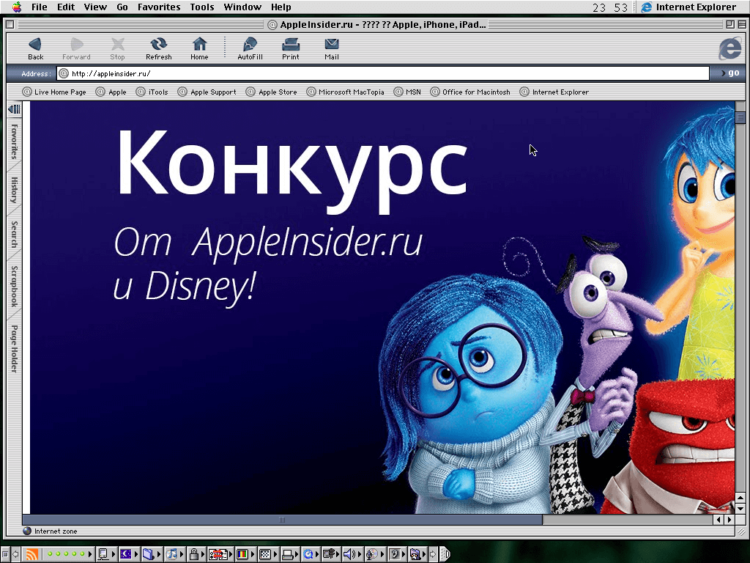This screenshot has width=750, height=563.
Task: Open the AppleTalk module popup arrow
Action: click(x=113, y=554)
